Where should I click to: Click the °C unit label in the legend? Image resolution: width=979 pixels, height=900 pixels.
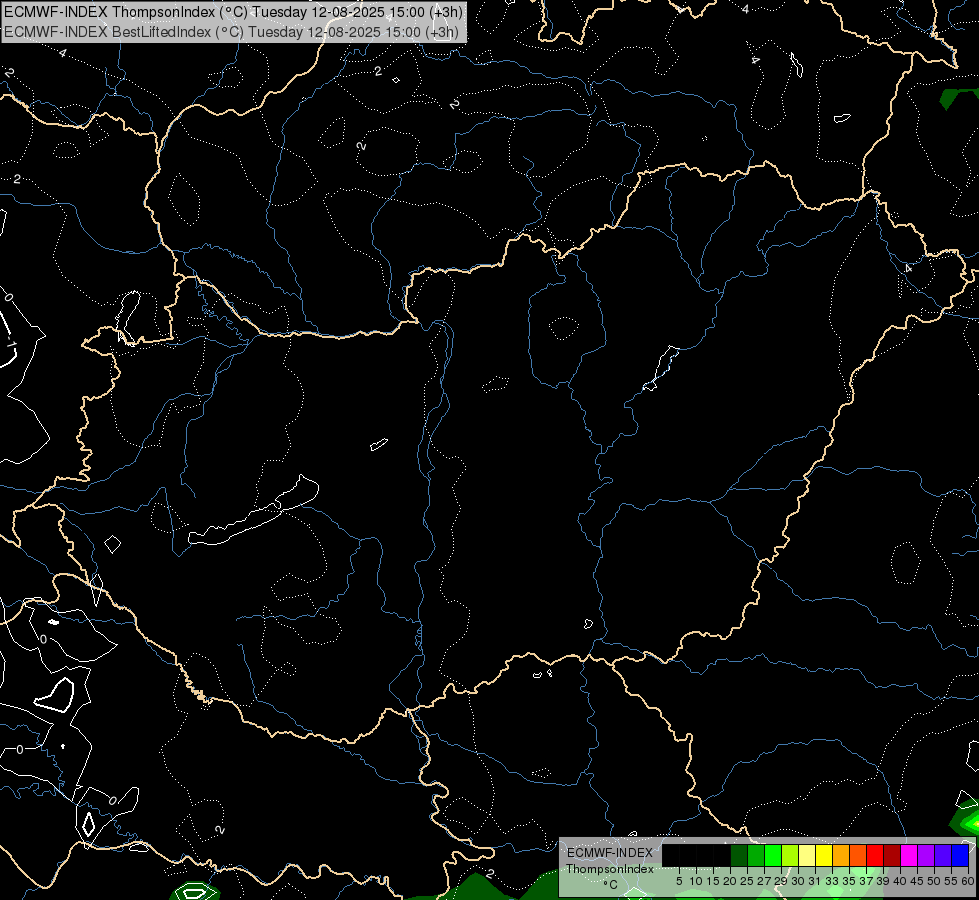[x=610, y=884]
